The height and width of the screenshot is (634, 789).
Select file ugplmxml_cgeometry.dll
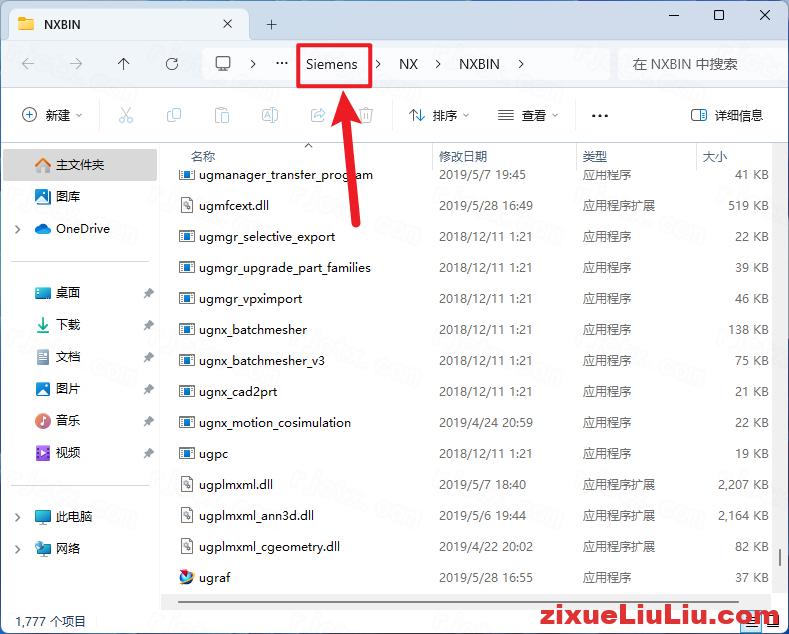[269, 546]
